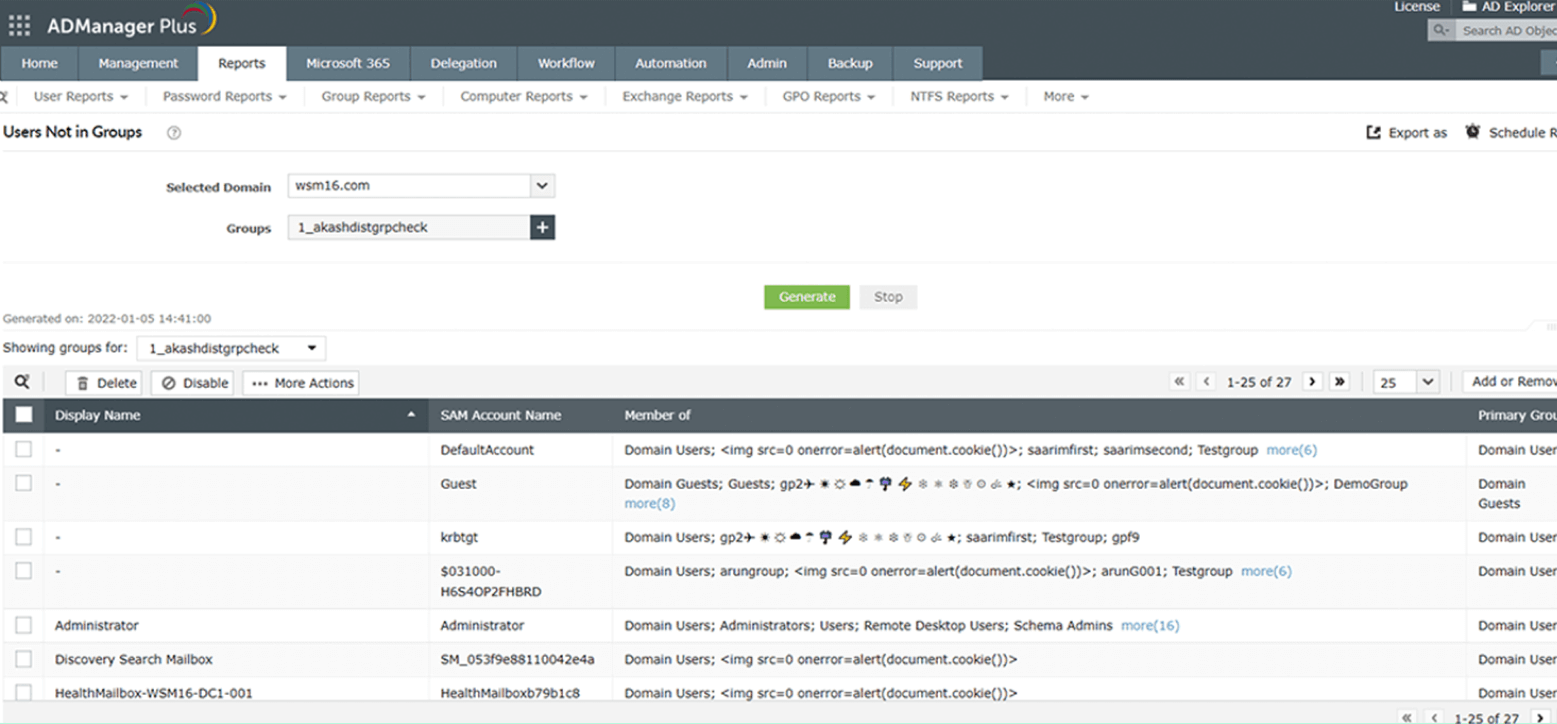Switch to the Support tab
This screenshot has width=1557, height=724.
tap(938, 63)
